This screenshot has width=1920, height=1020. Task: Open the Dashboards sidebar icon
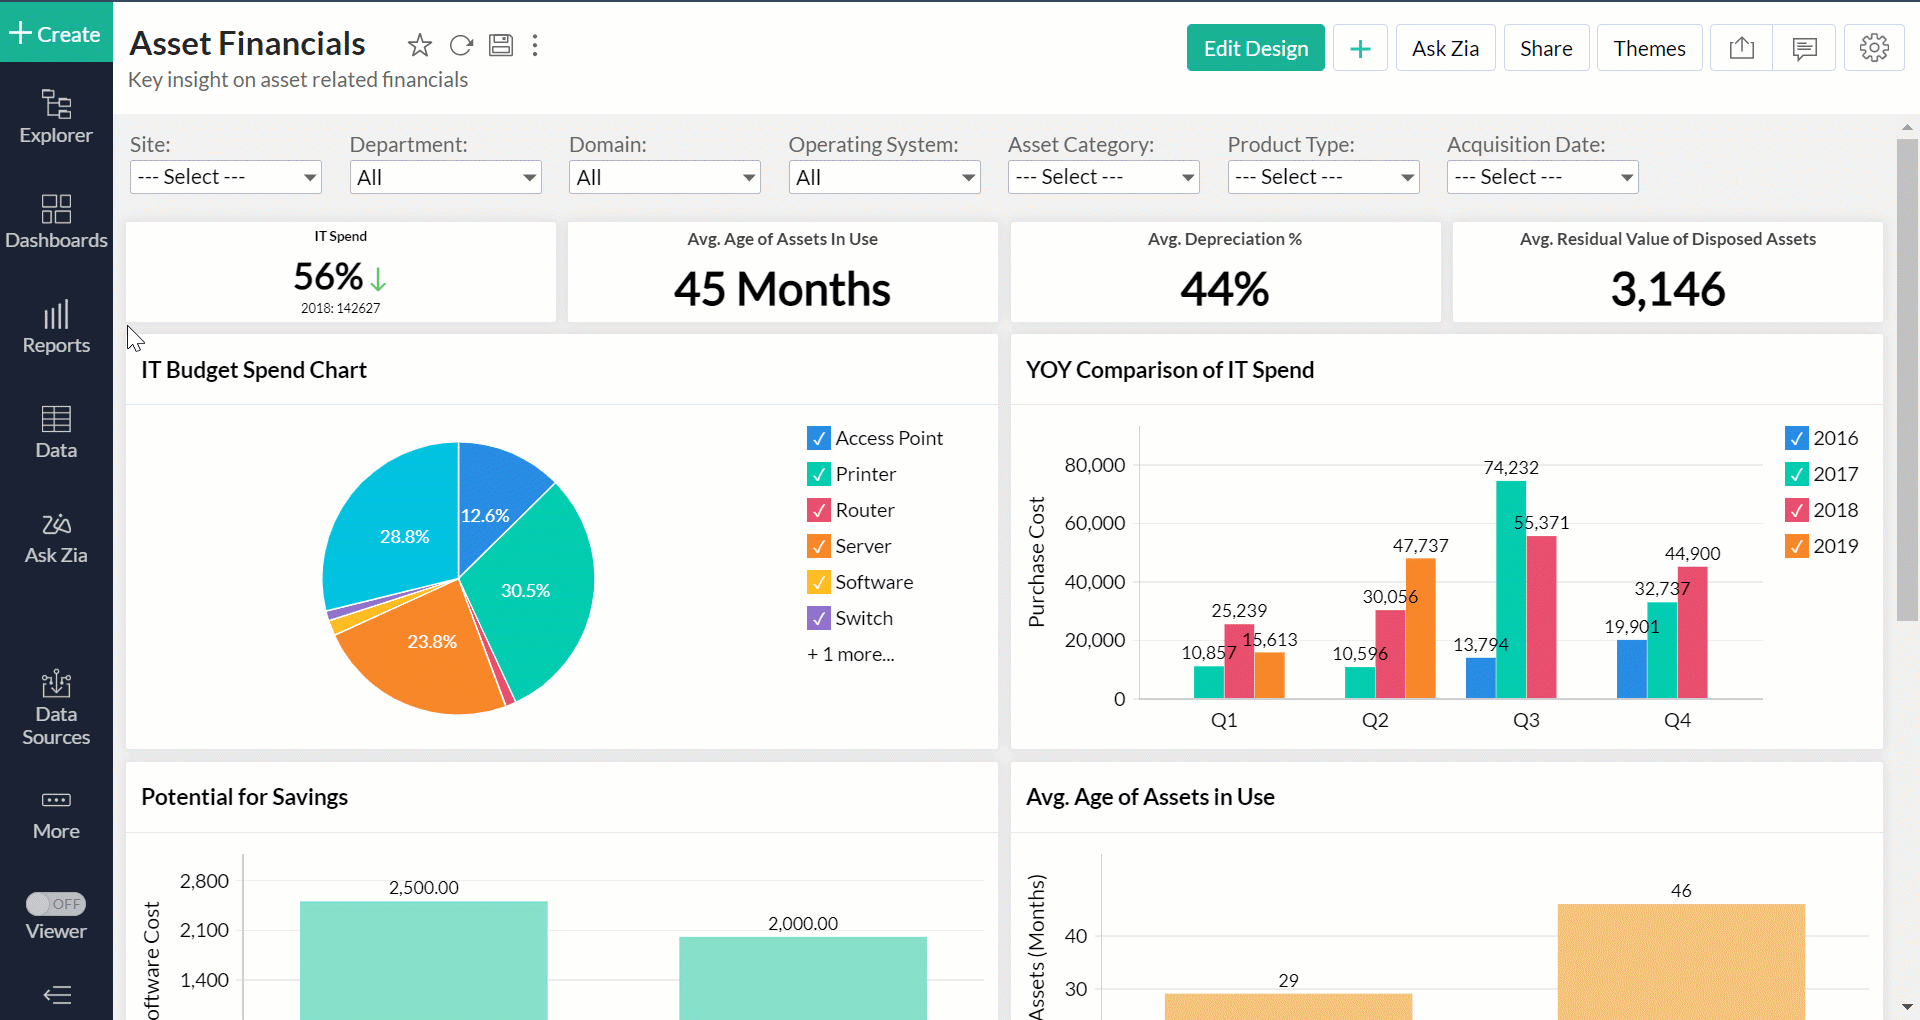point(56,221)
